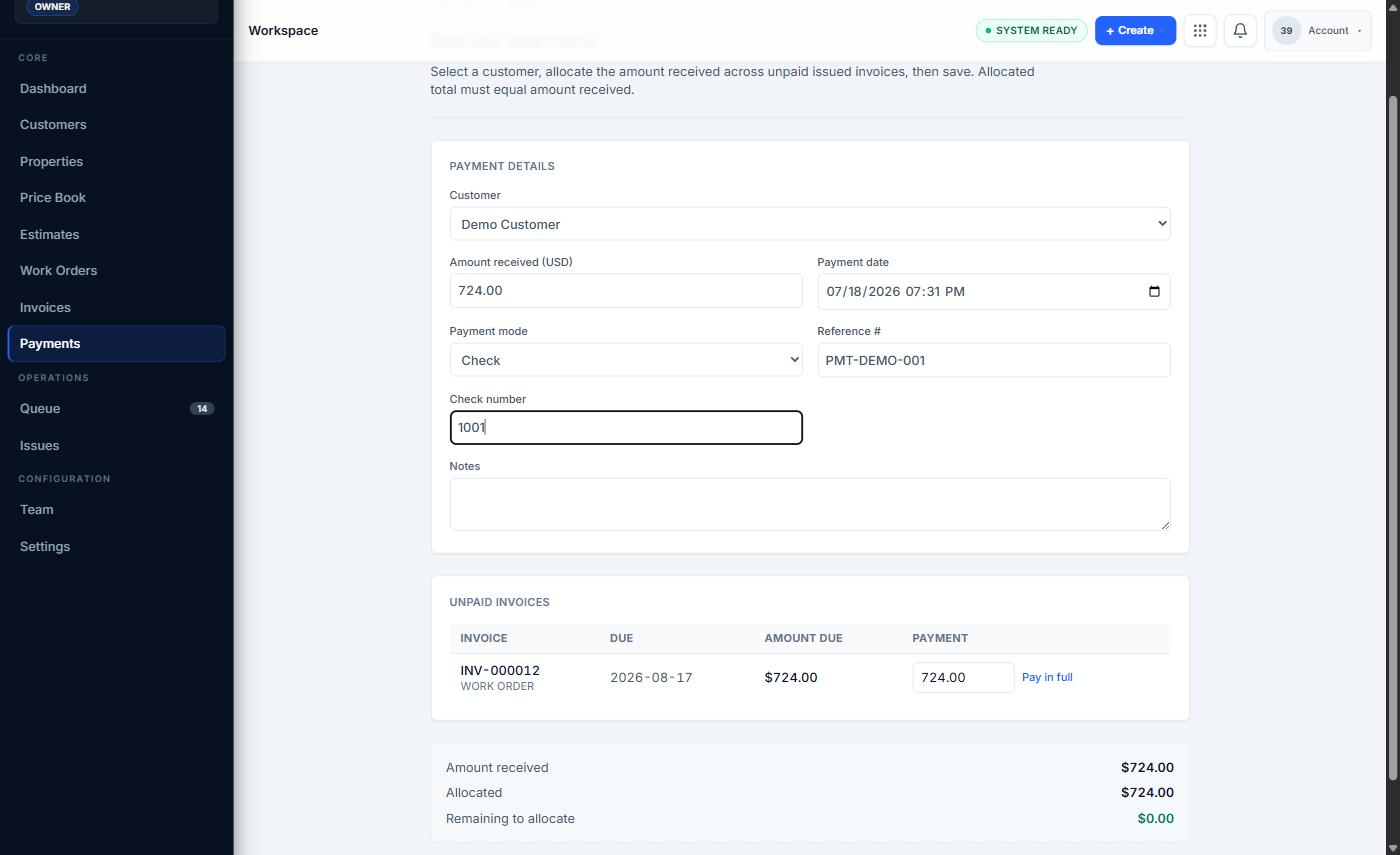Click the page vertical scrollbar
1400x855 pixels.
pos(1393,438)
